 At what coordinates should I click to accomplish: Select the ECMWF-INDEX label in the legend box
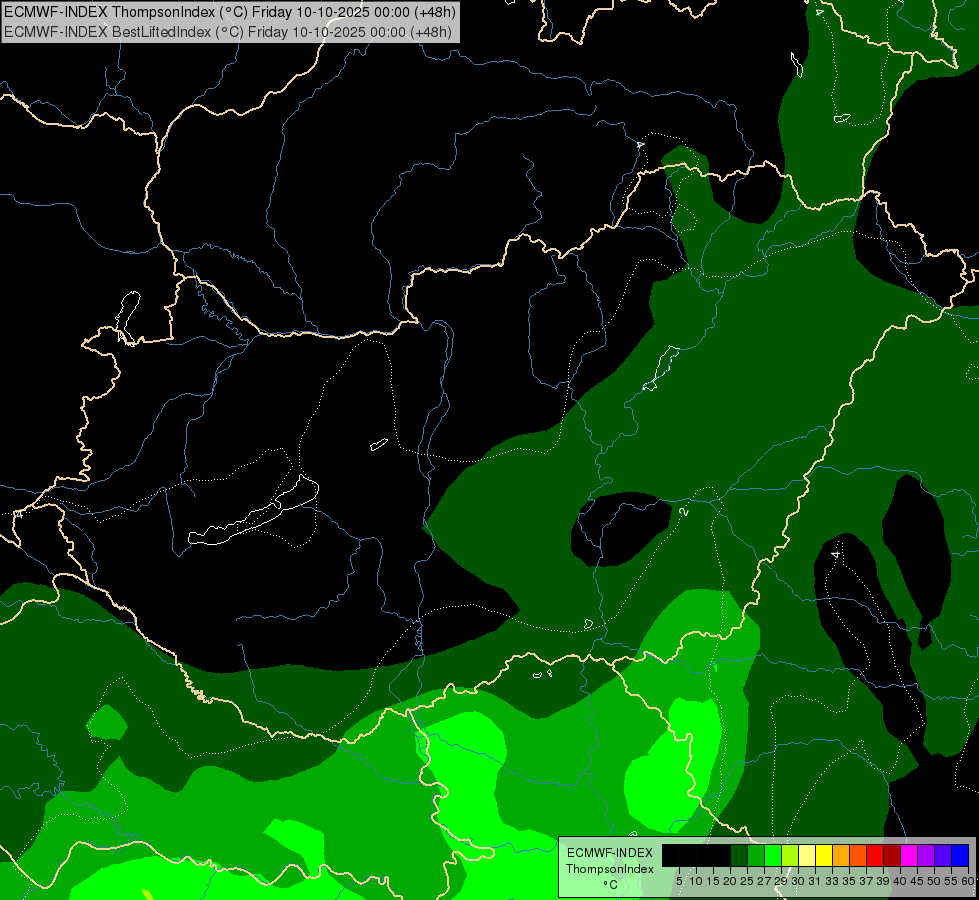(610, 853)
